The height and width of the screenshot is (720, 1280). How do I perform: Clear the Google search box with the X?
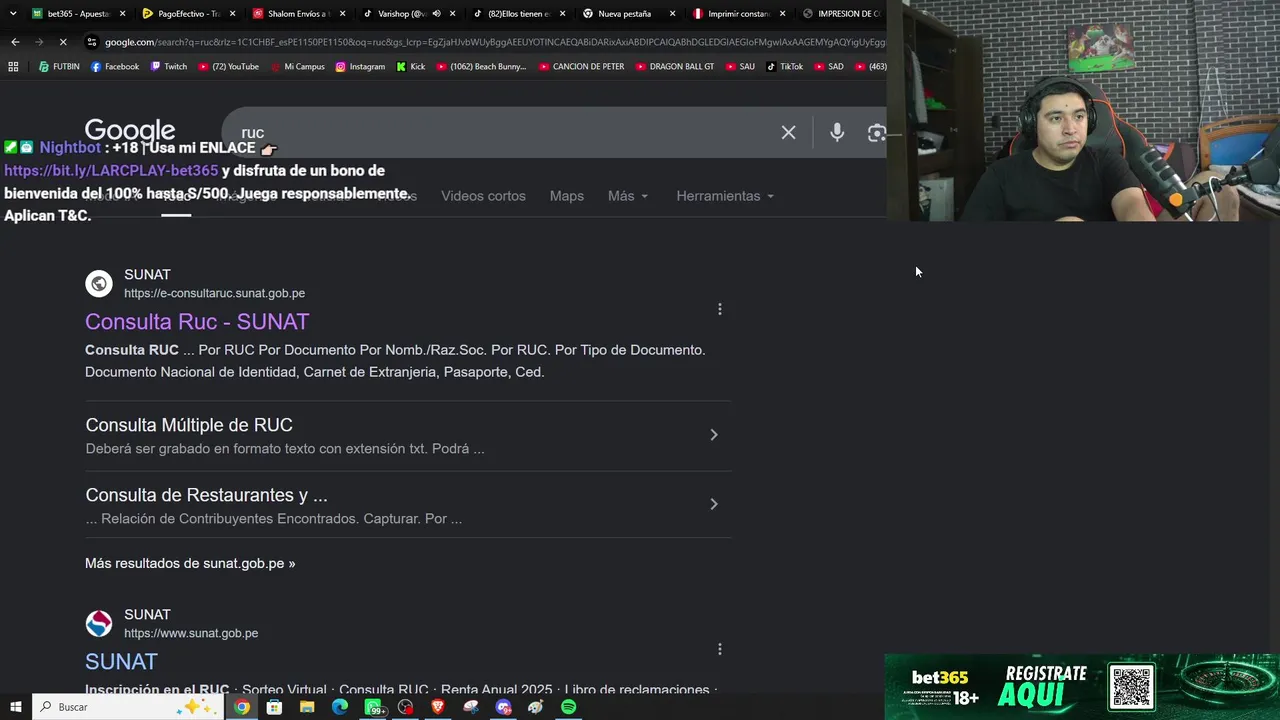coord(788,132)
